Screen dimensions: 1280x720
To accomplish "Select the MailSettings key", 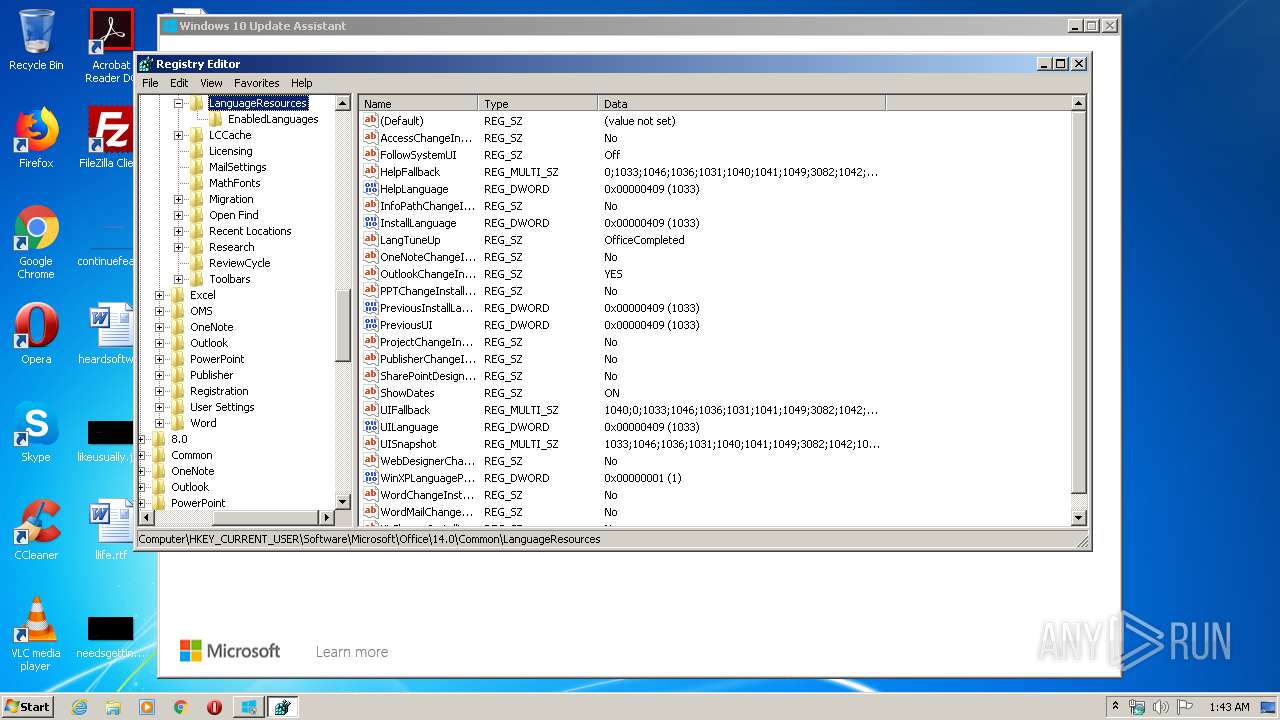I will tap(237, 167).
